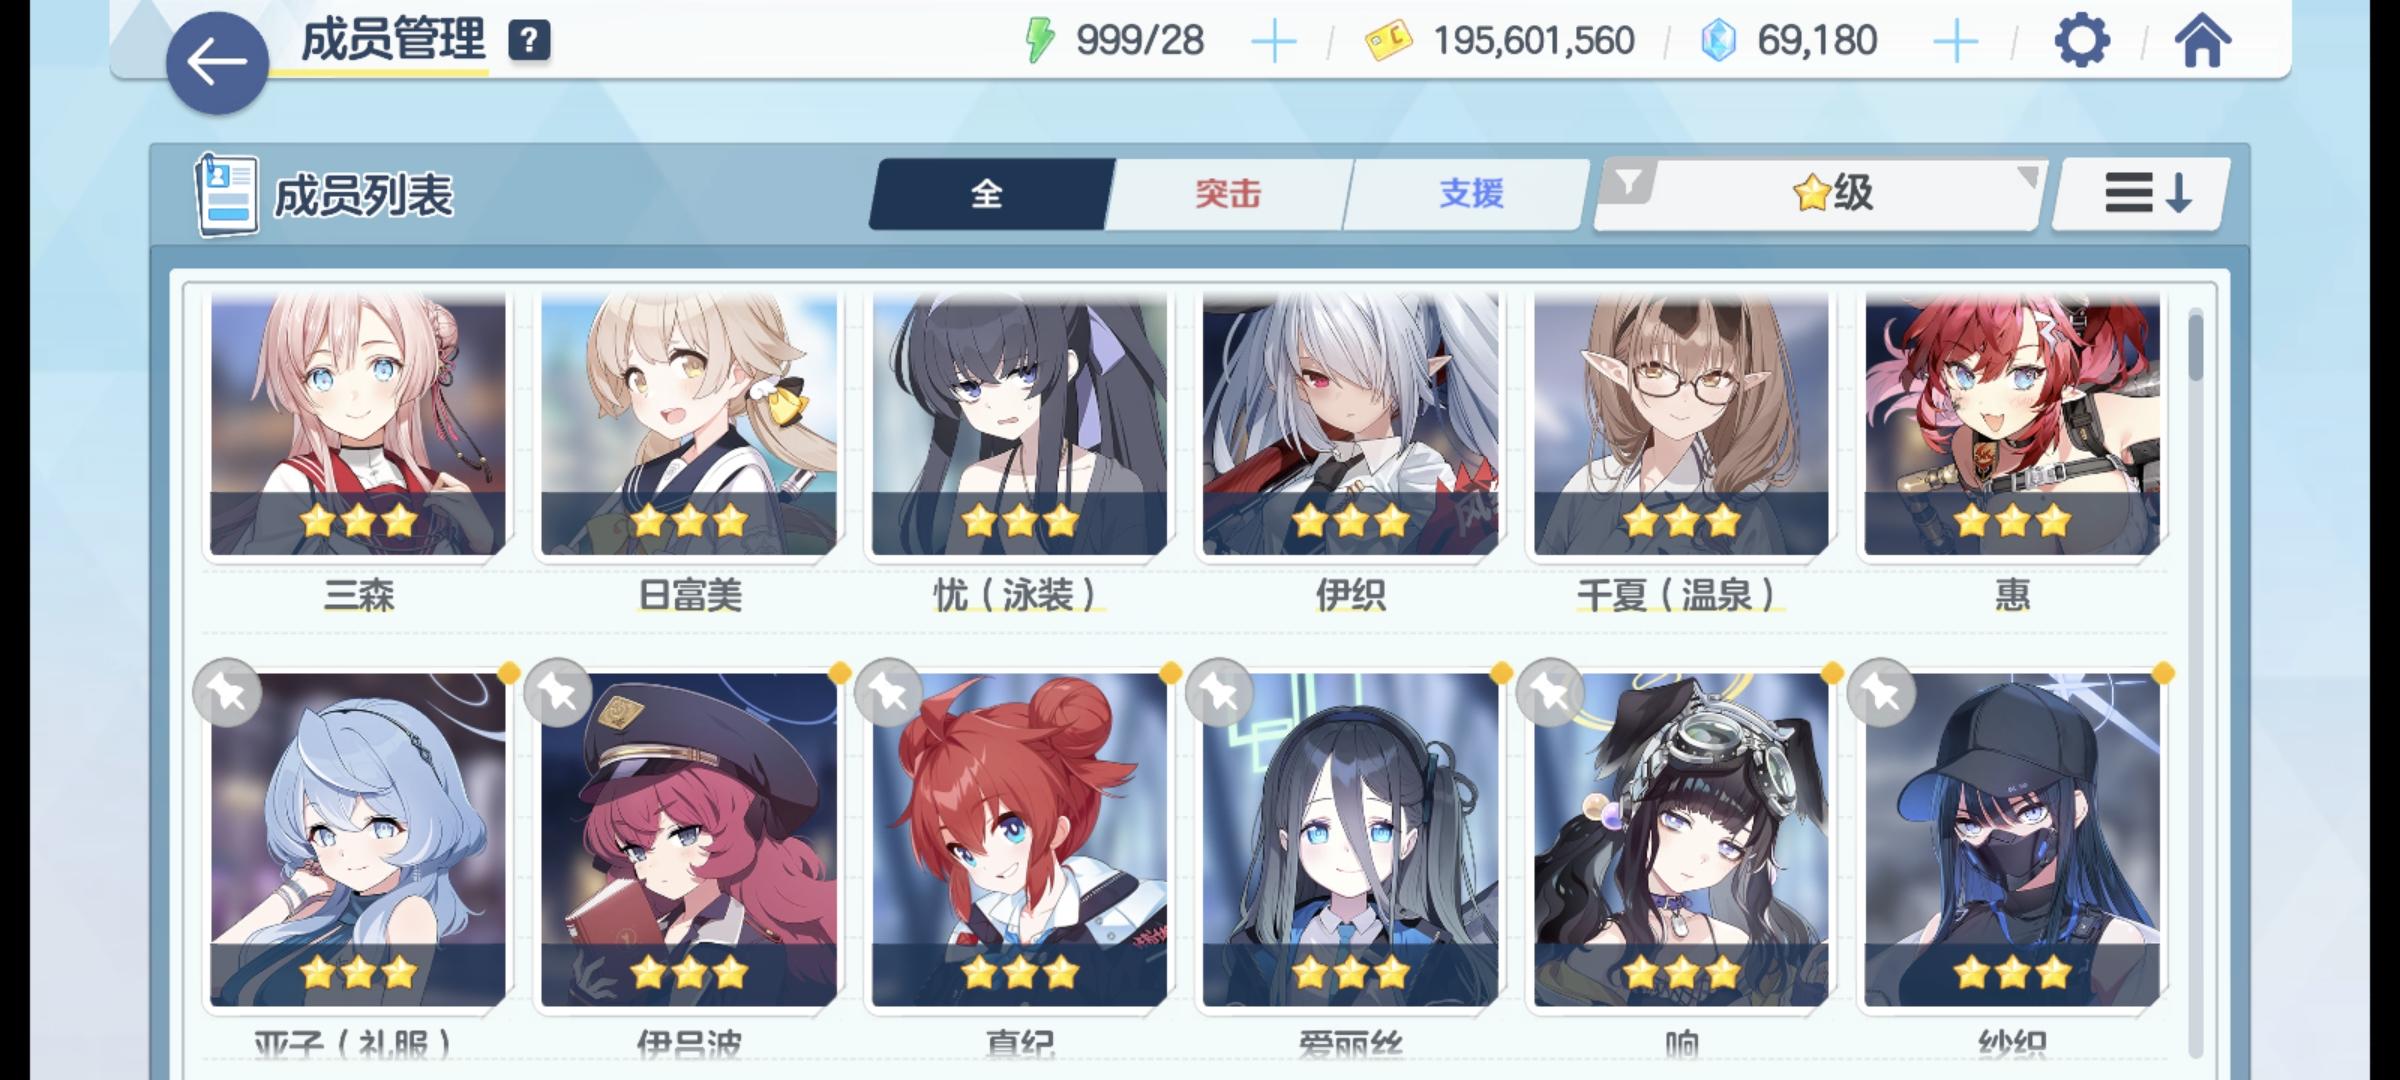Click the green energy lightning icon

pos(1040,41)
